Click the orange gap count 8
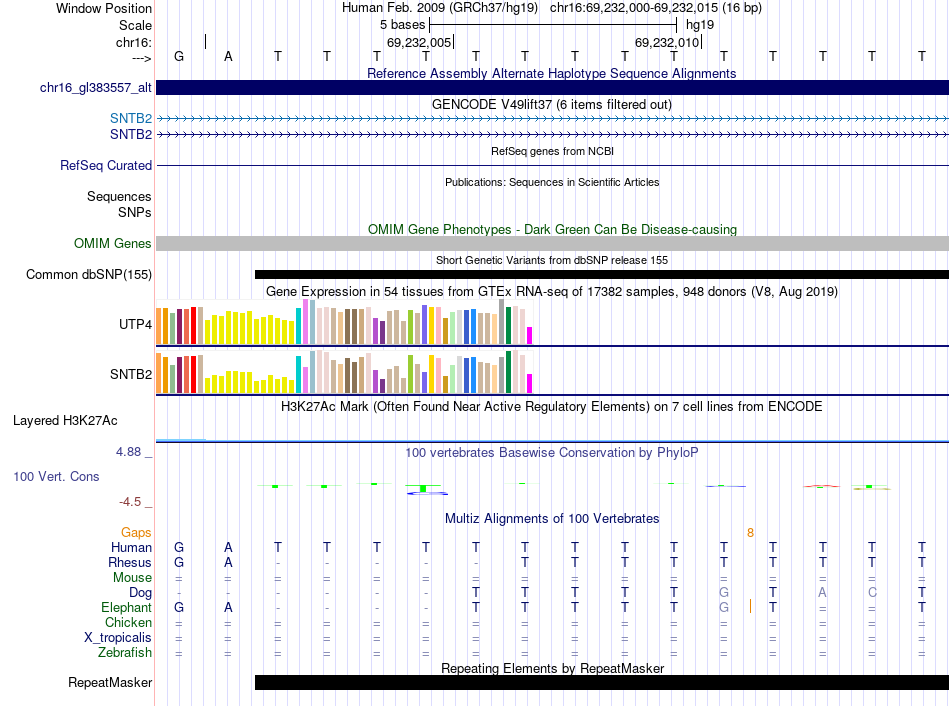 750,533
